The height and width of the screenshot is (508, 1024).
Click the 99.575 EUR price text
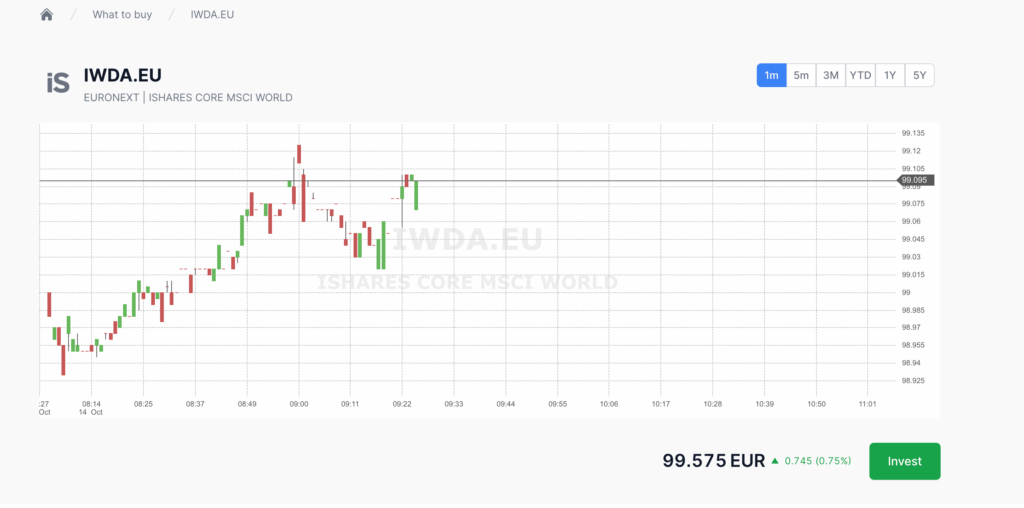pyautogui.click(x=713, y=461)
